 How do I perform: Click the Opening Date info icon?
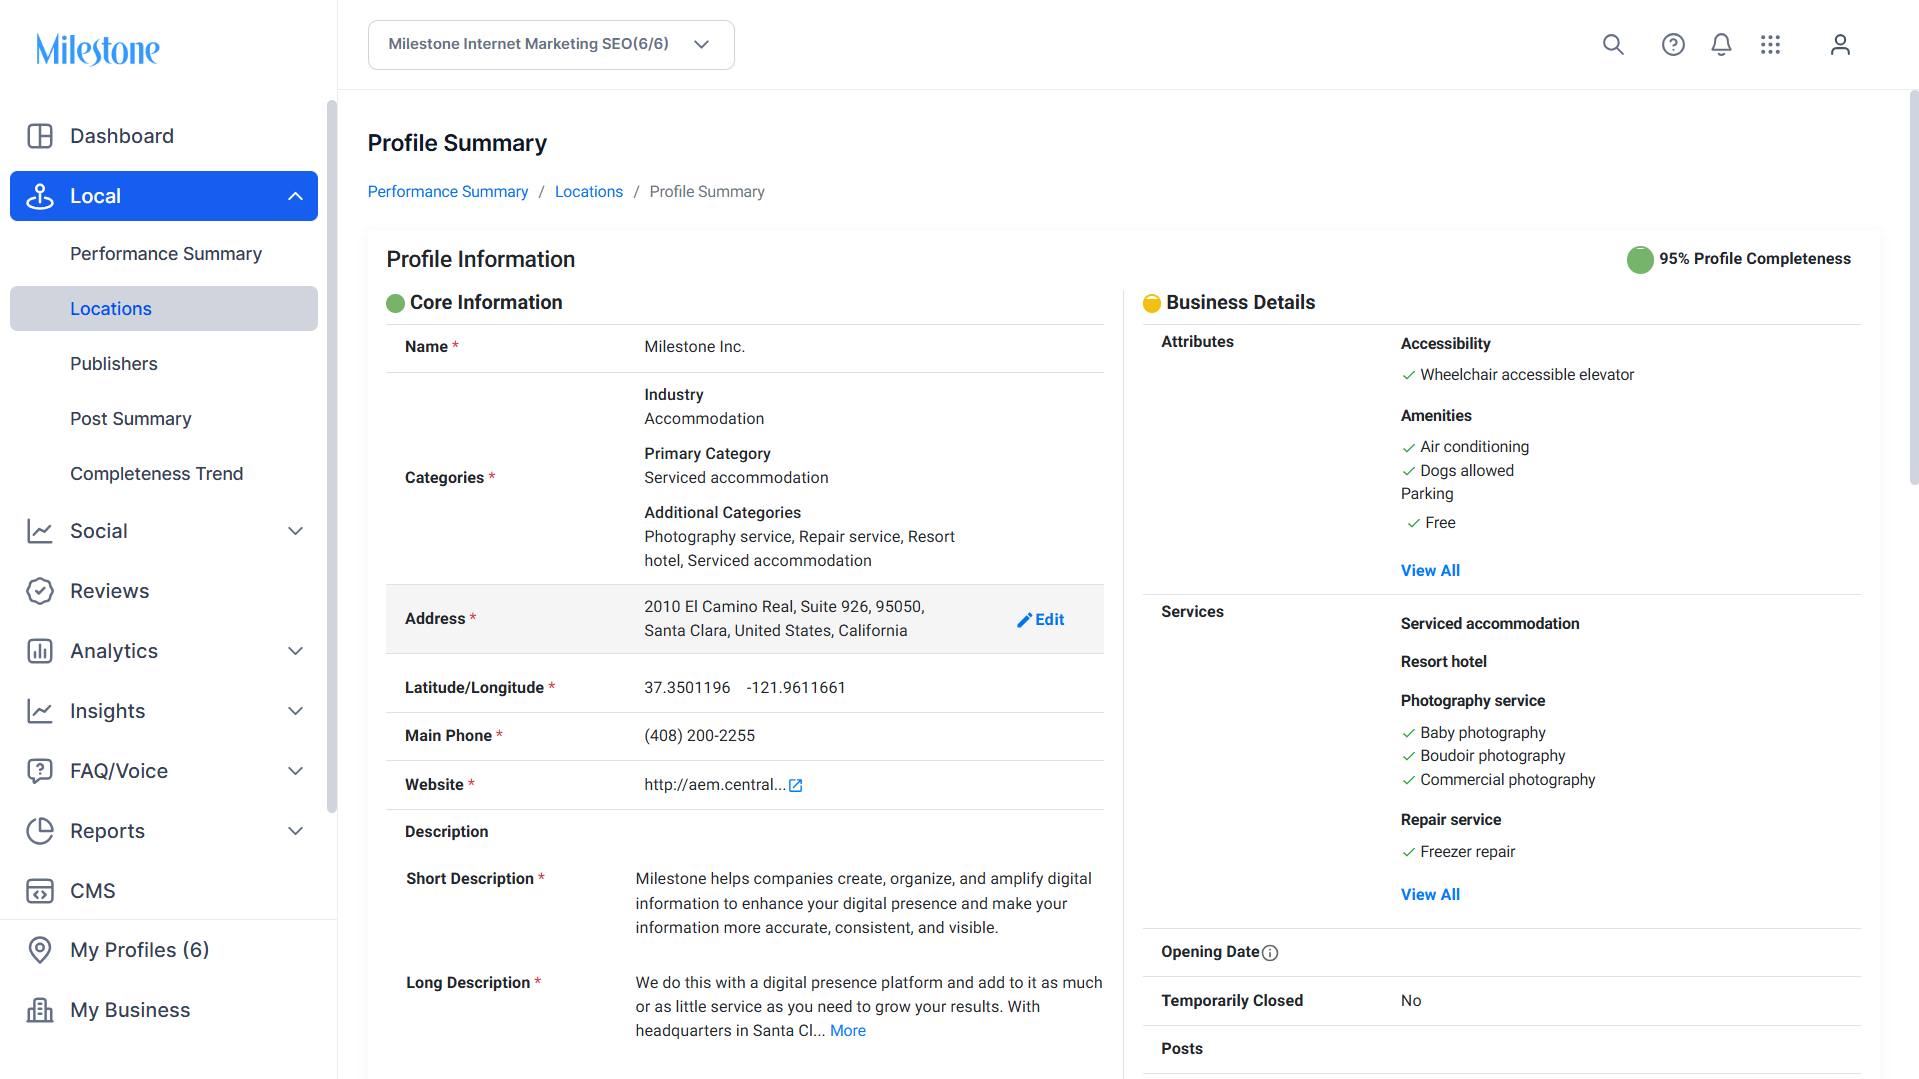1270,953
